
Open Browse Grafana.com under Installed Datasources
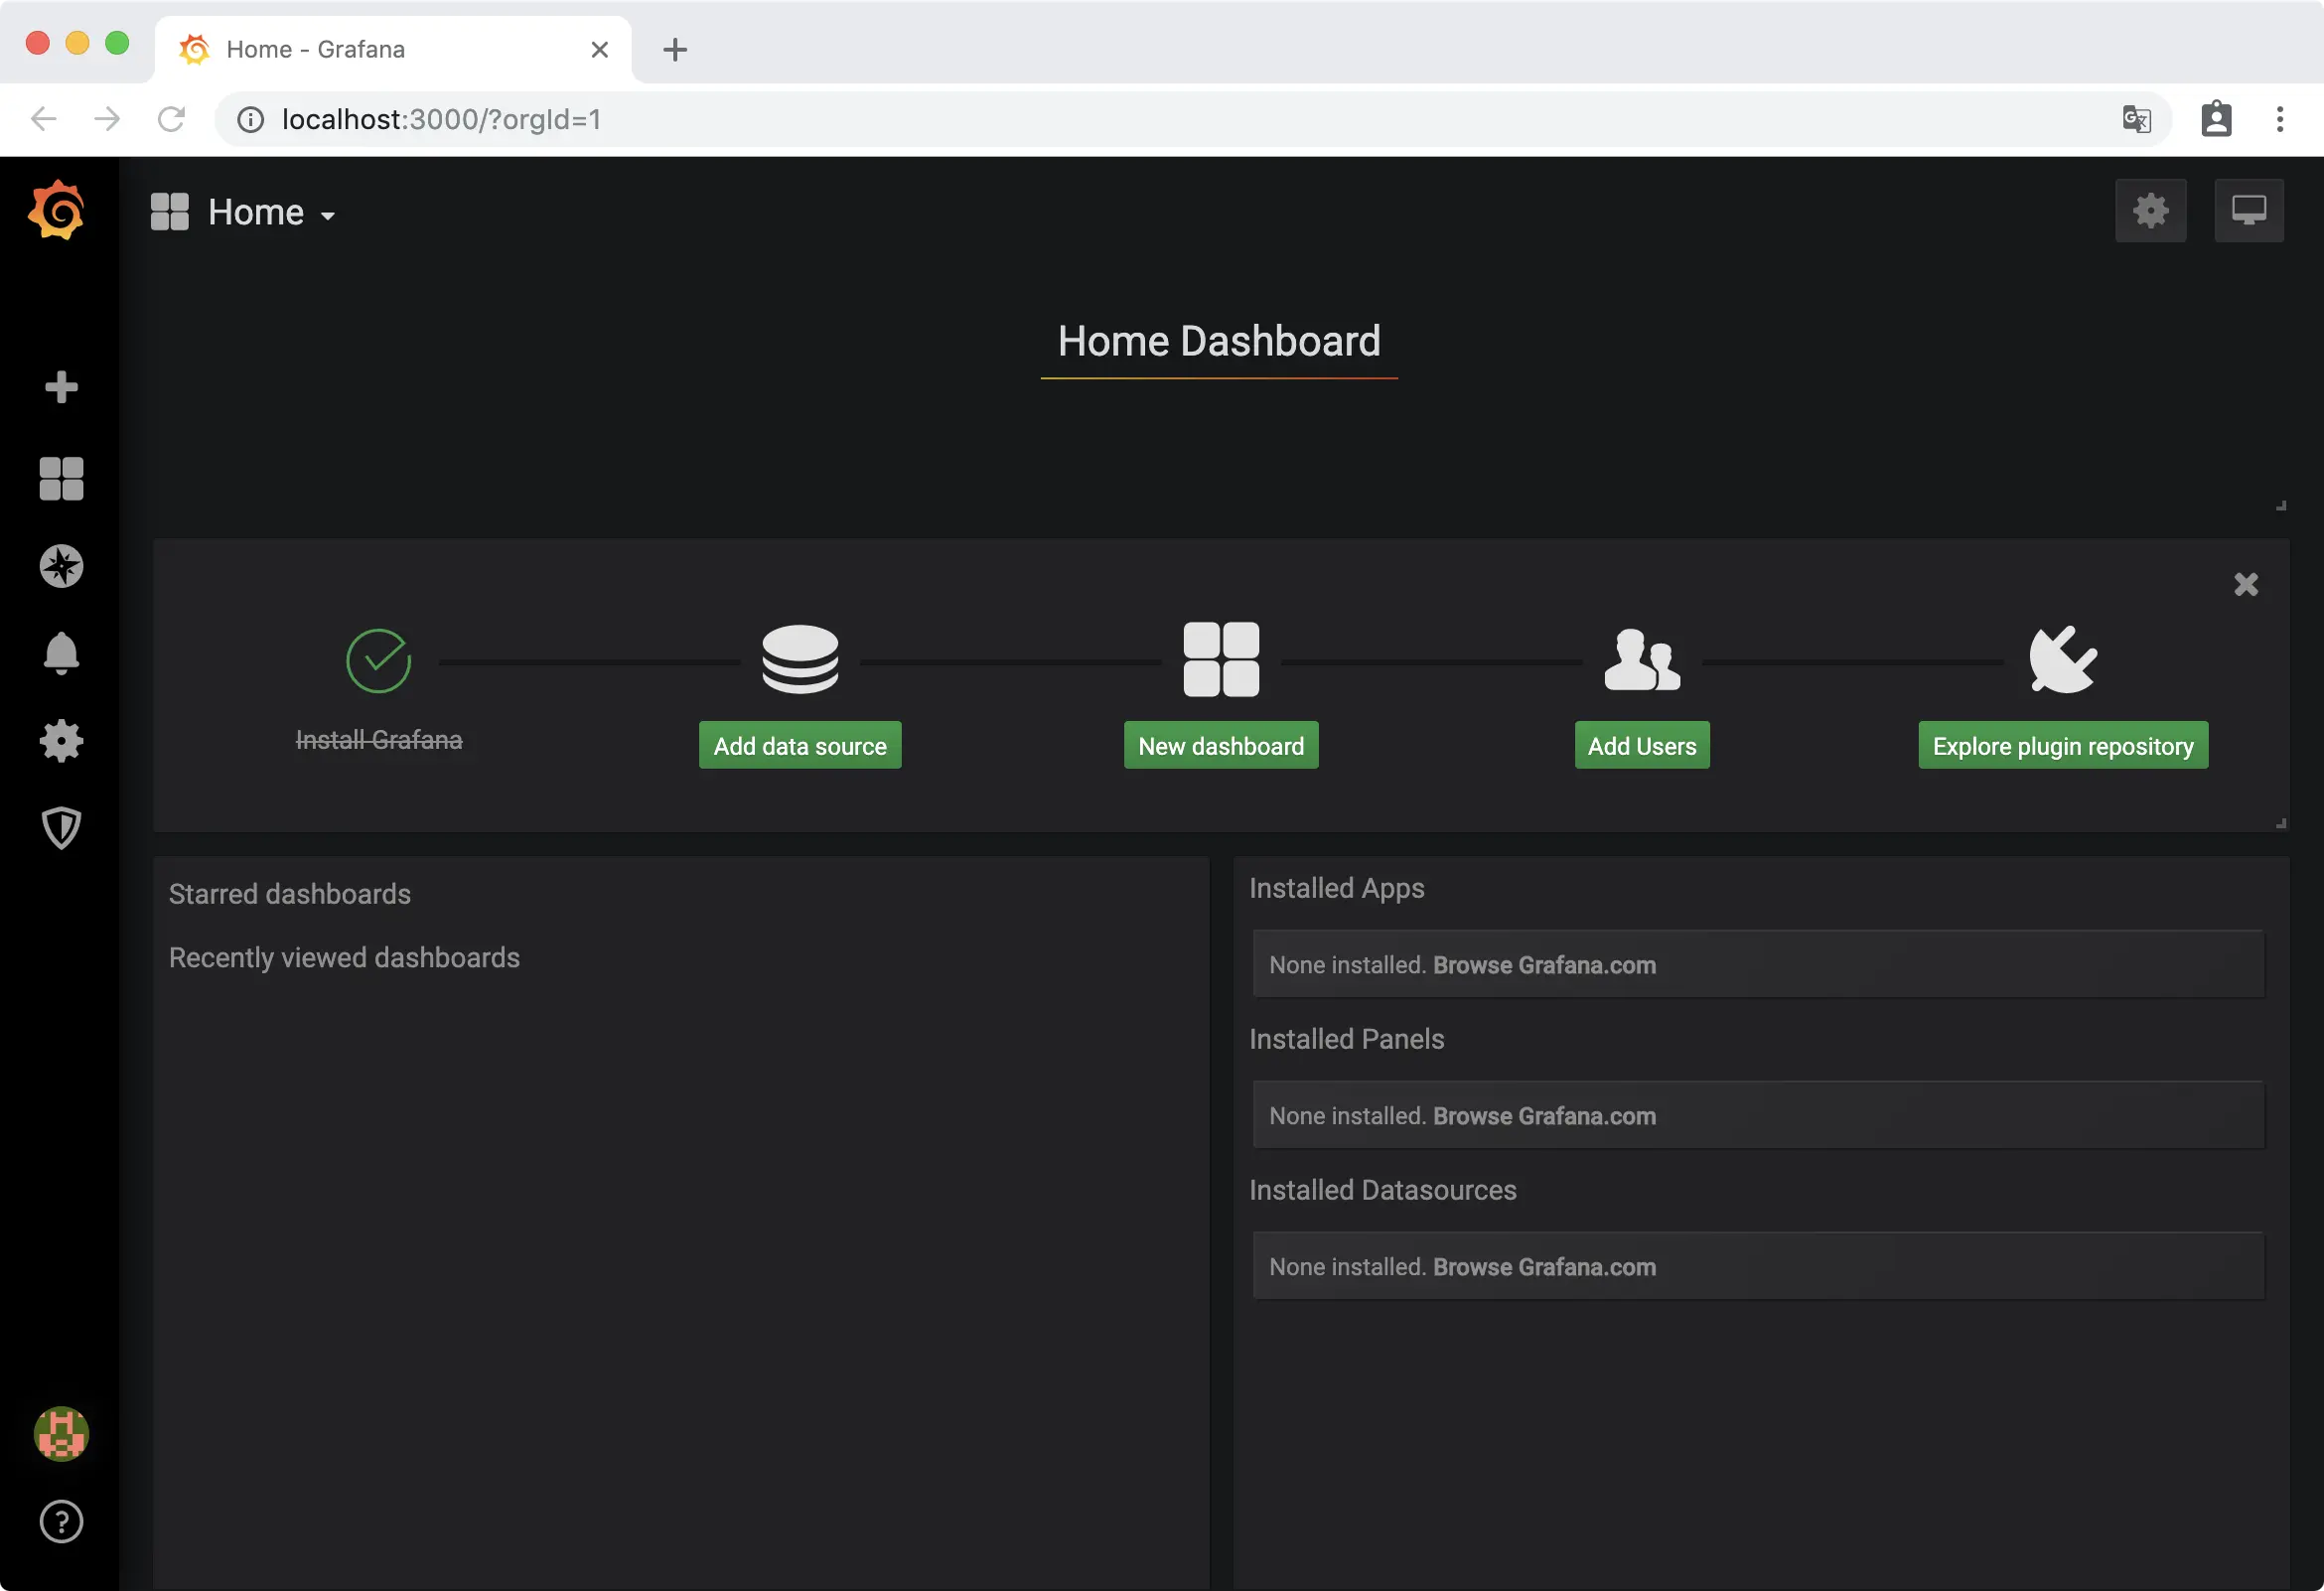coord(1544,1267)
